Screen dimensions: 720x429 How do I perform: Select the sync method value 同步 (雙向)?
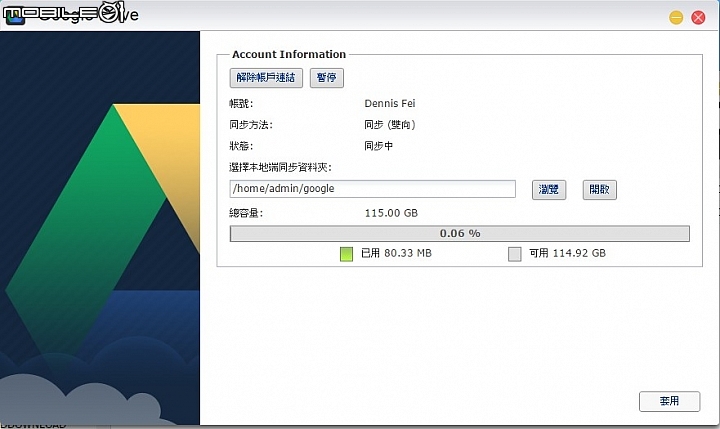coord(389,124)
